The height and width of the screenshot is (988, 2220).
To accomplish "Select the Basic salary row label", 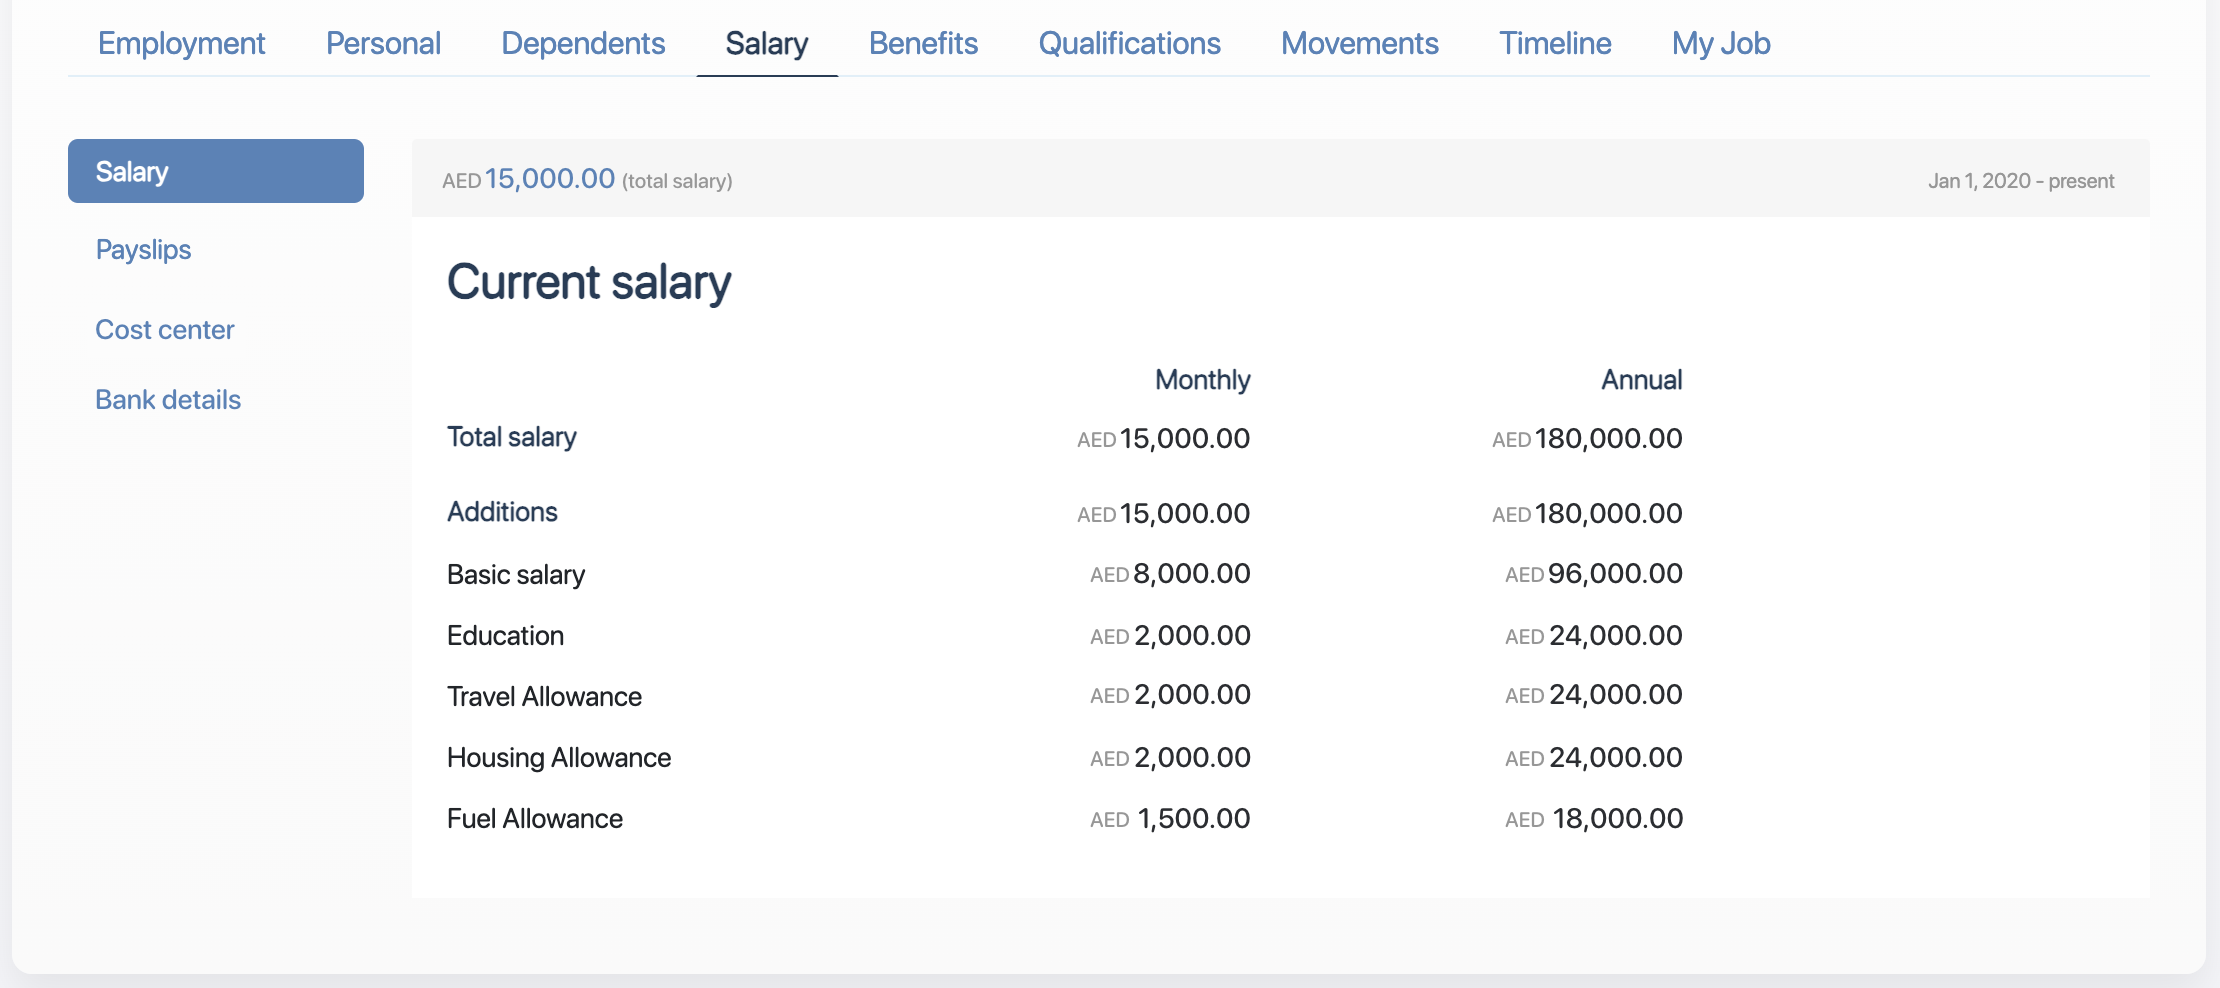I will (515, 575).
